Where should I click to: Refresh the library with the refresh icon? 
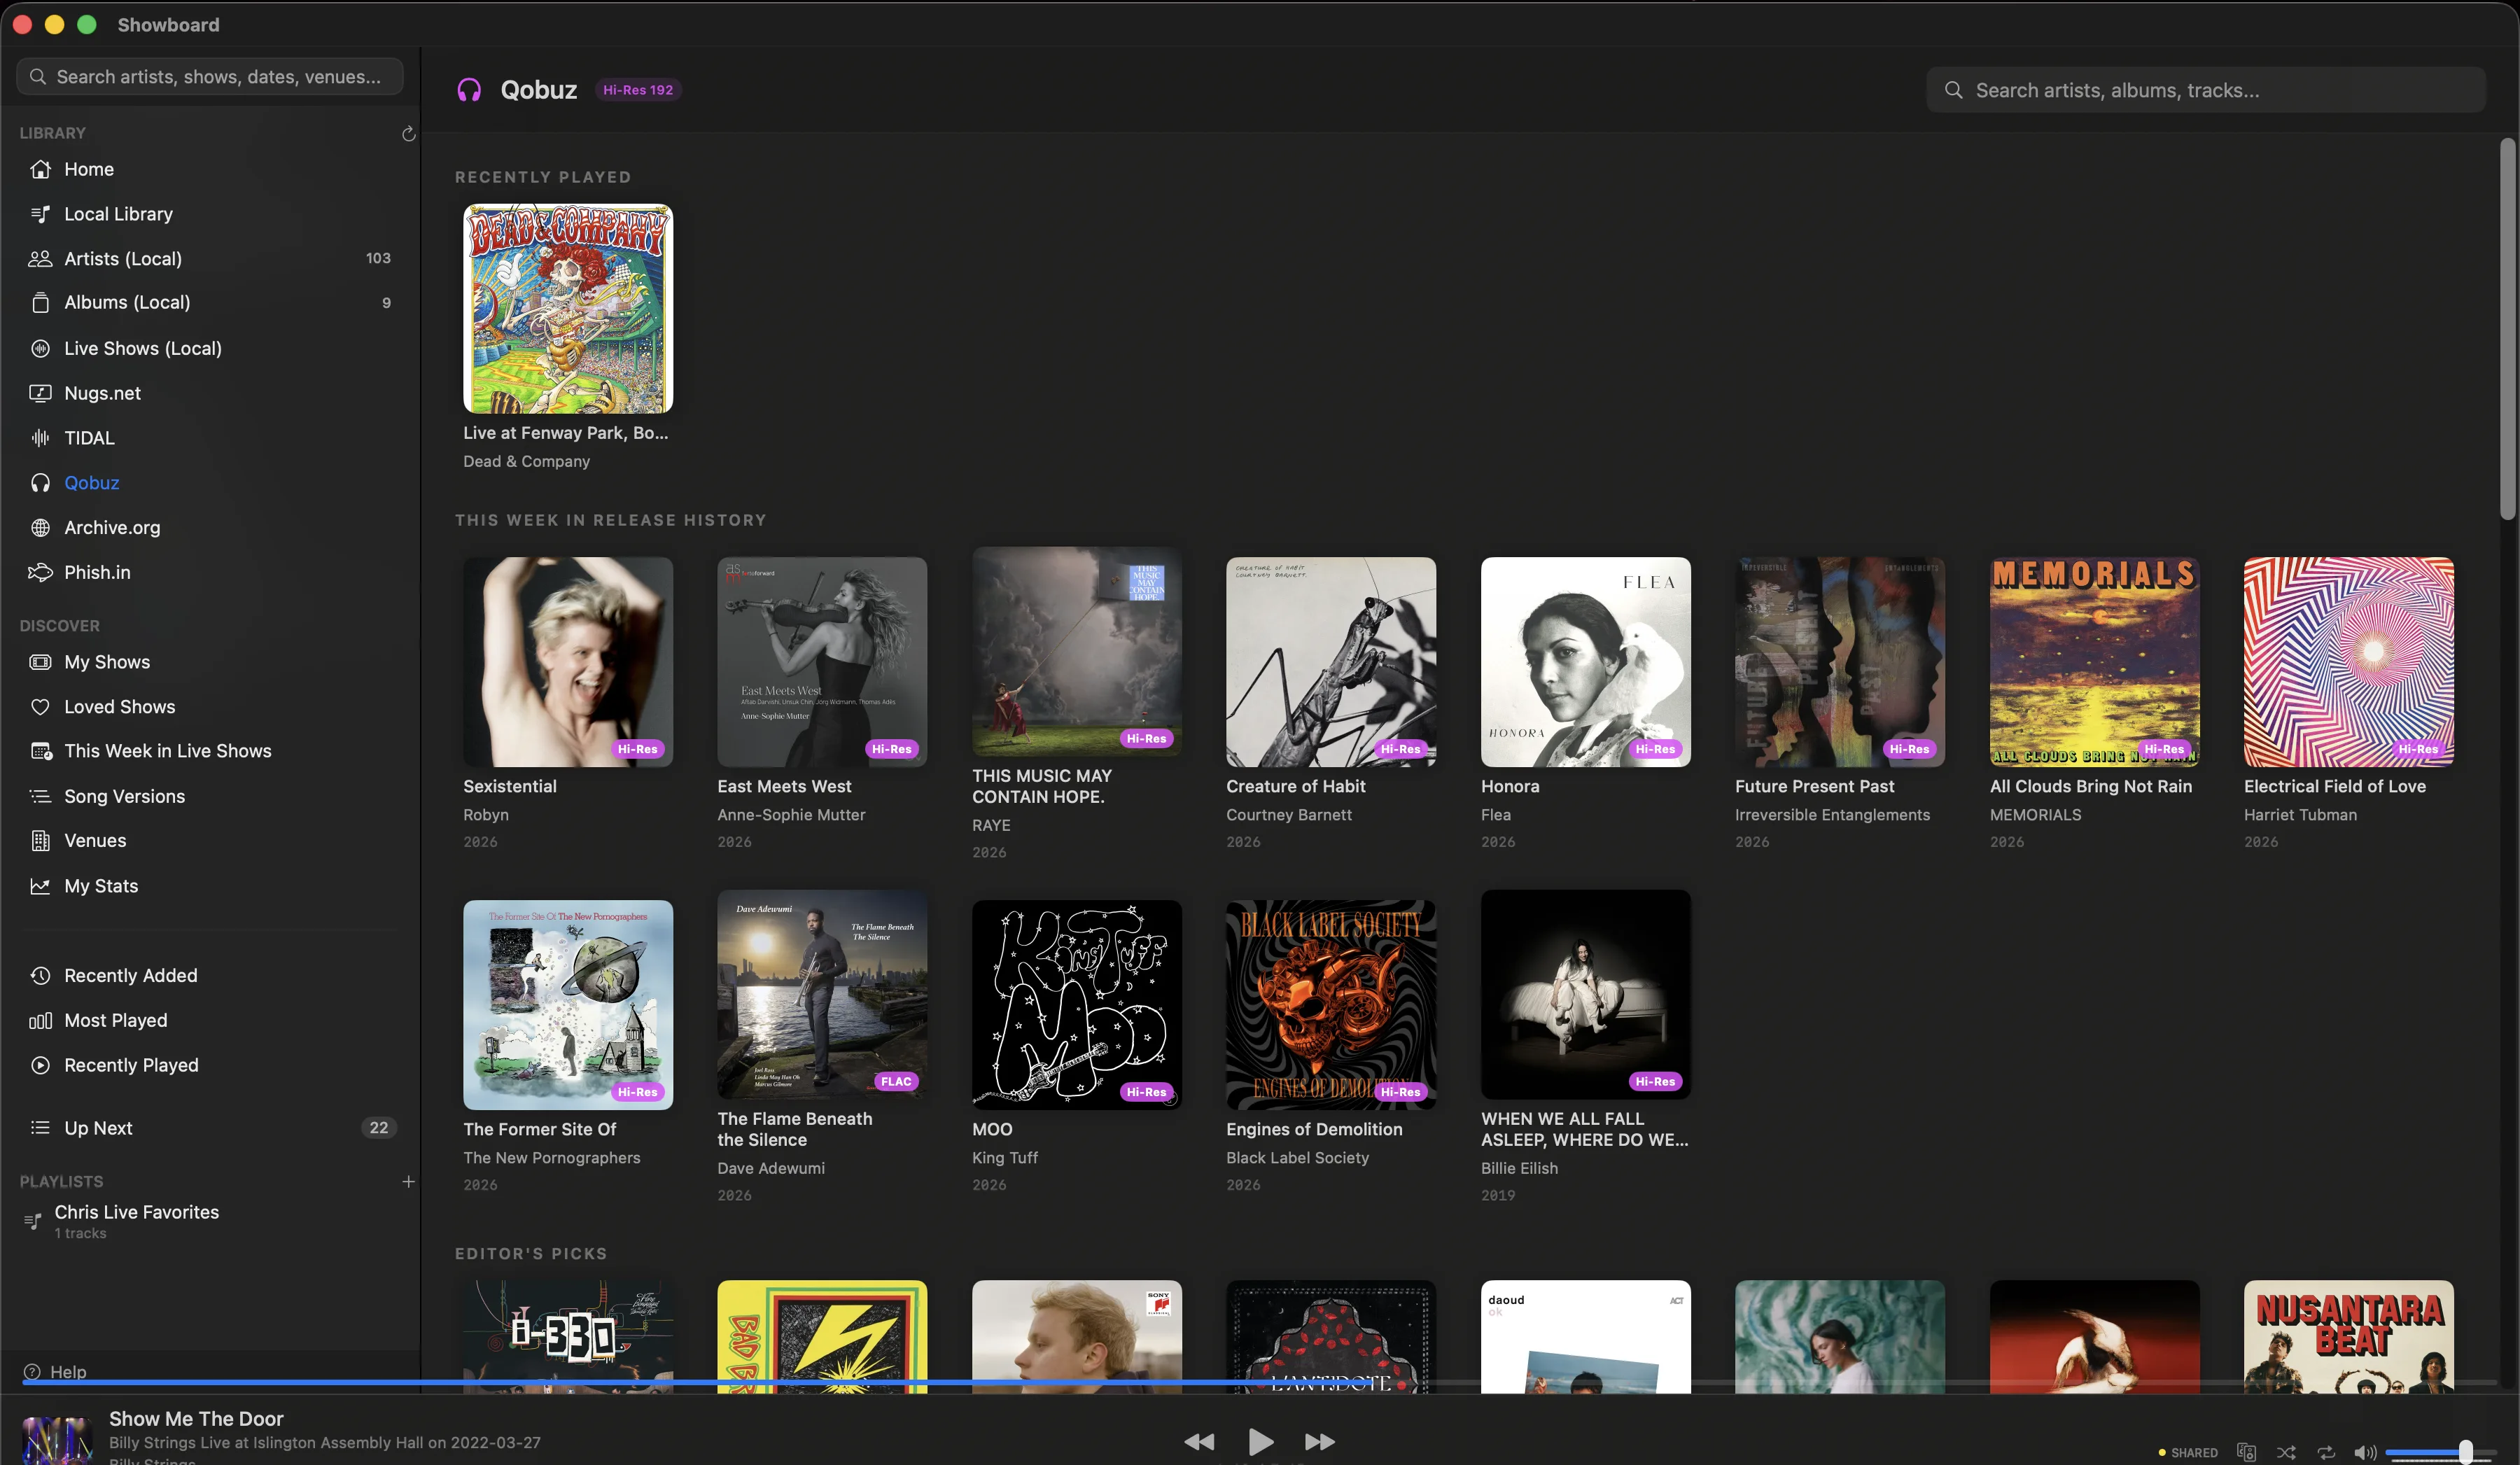pos(408,133)
